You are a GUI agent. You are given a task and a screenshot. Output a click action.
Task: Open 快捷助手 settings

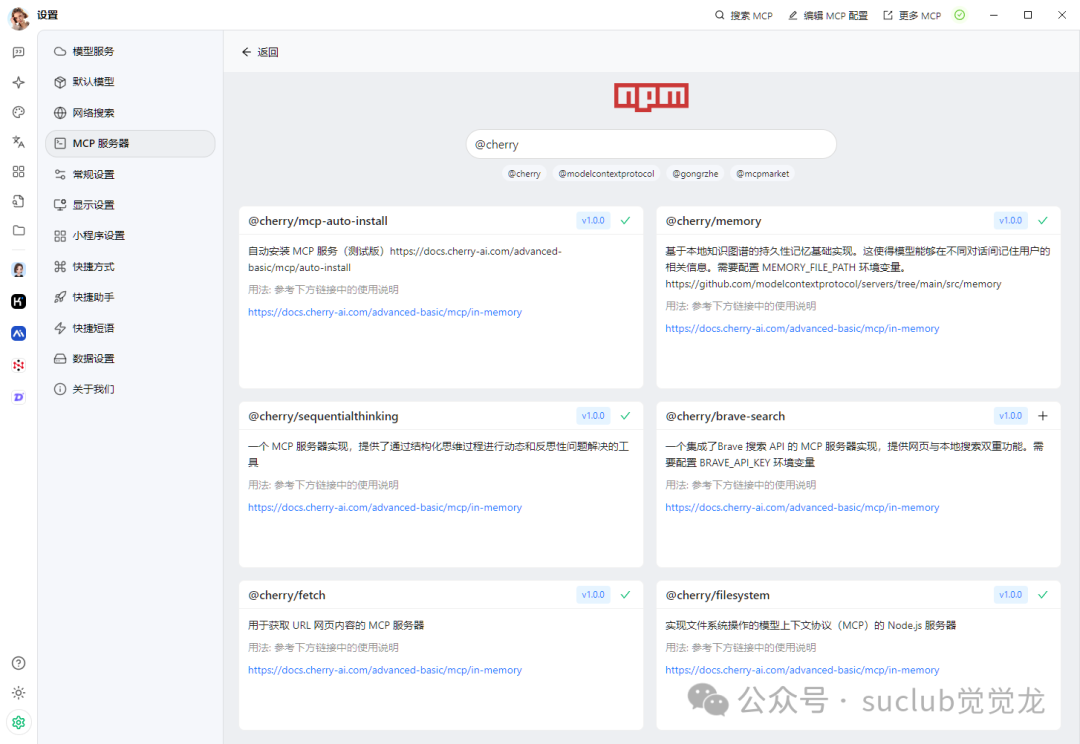(x=130, y=297)
